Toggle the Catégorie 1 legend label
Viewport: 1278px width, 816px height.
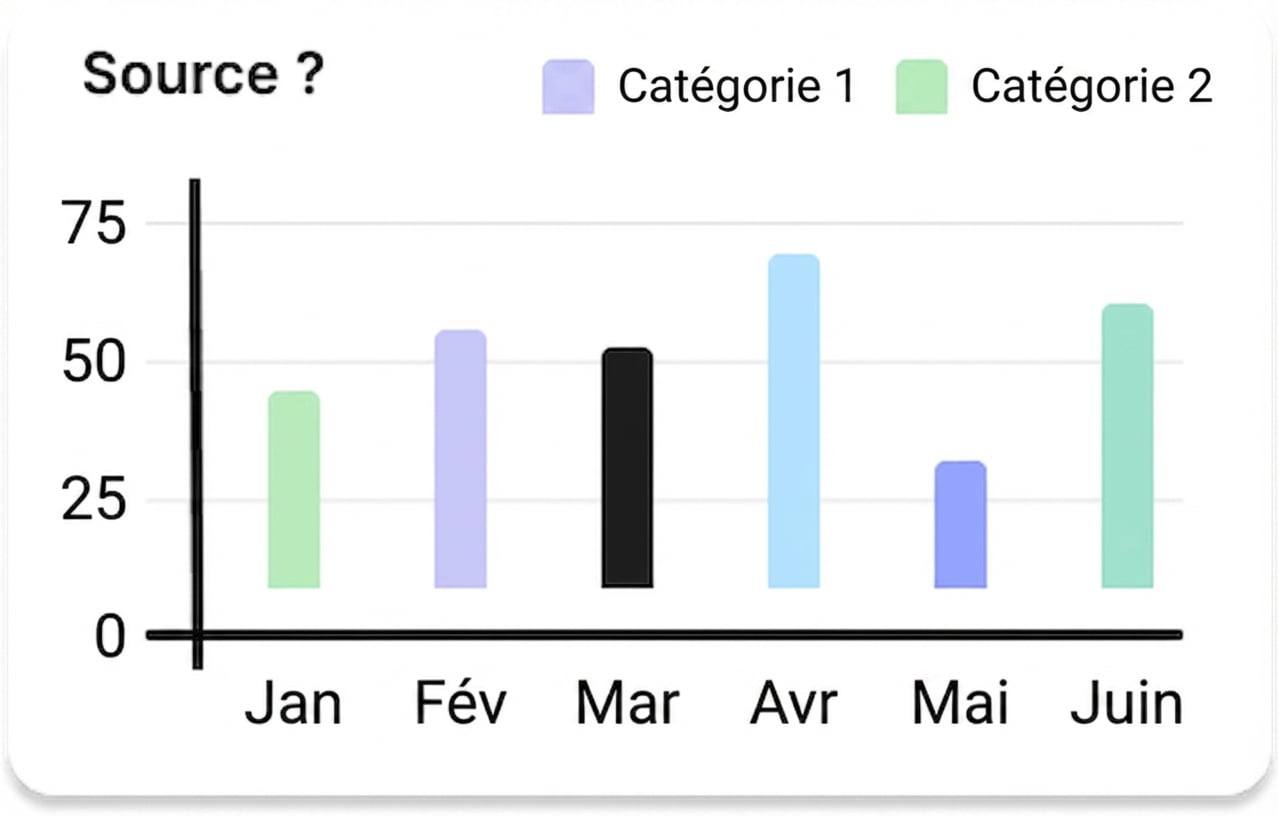737,87
